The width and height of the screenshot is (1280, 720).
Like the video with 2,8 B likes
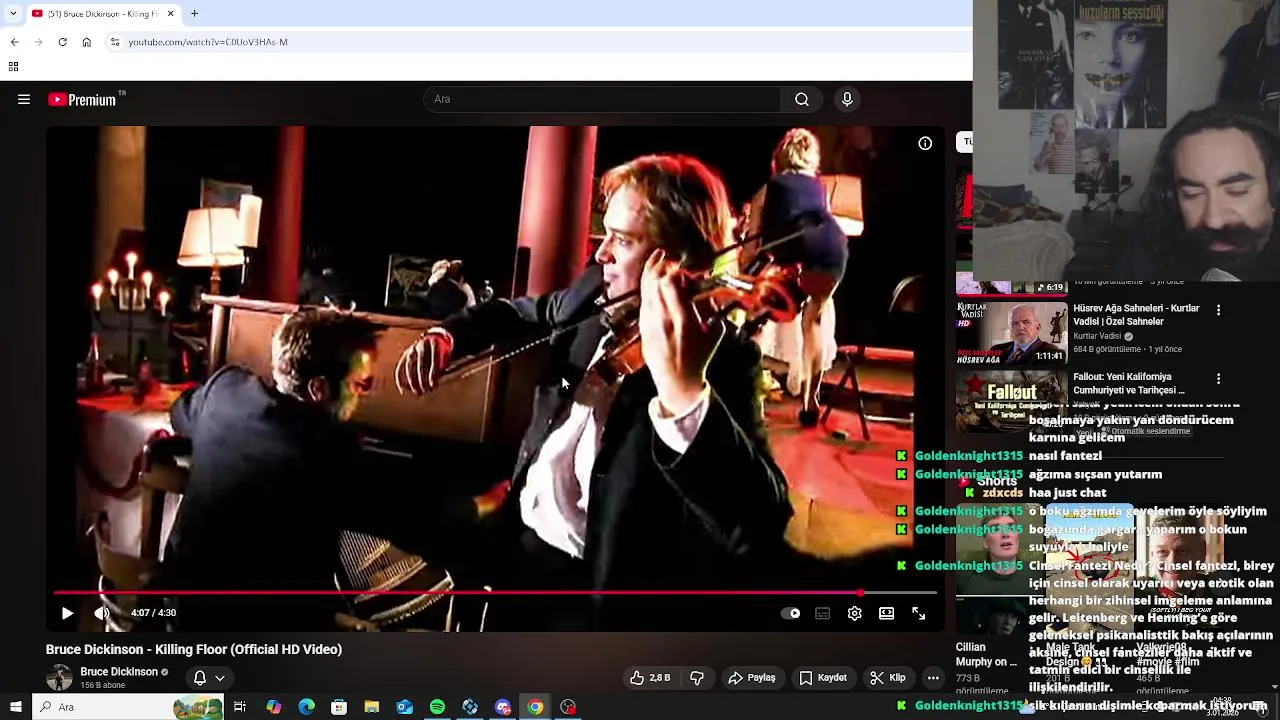(x=650, y=678)
